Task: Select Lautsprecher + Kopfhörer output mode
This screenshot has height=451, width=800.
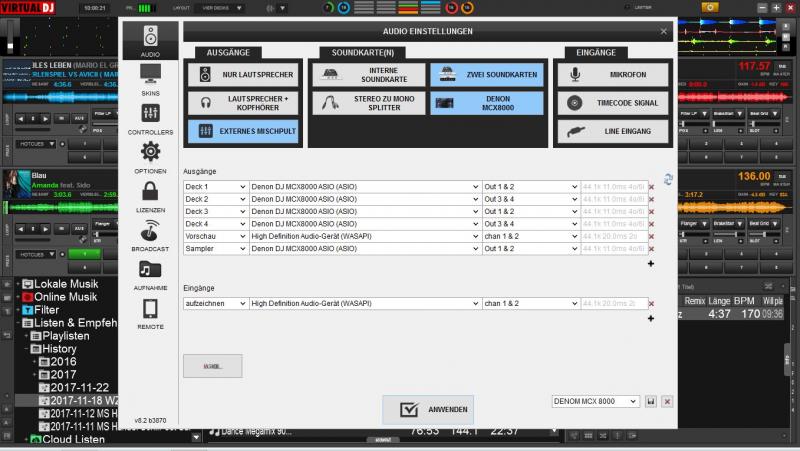Action: (243, 103)
